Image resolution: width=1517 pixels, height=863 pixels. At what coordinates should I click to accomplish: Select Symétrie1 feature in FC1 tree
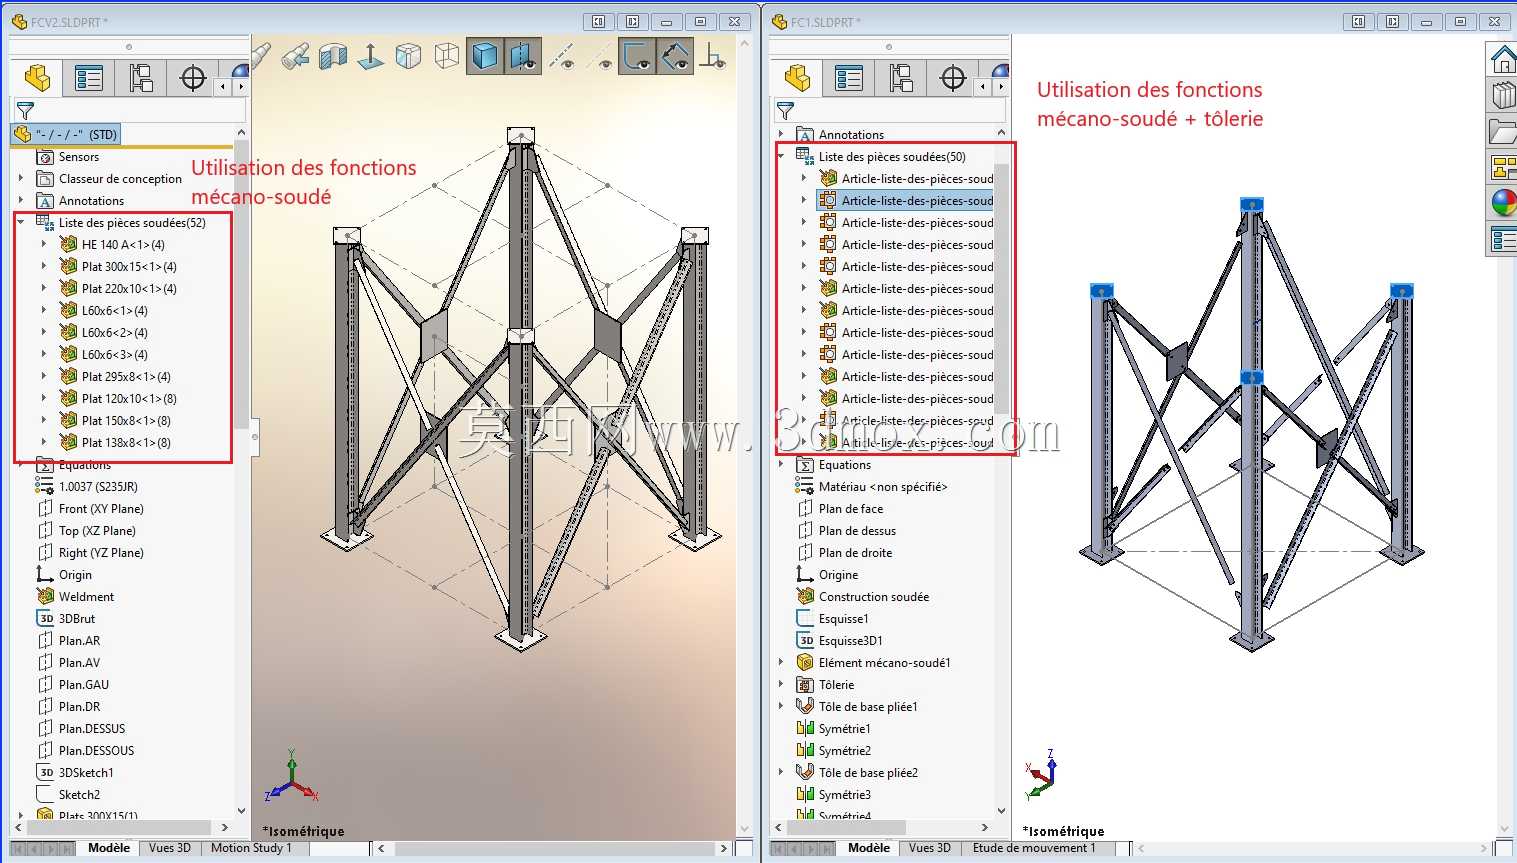833,728
